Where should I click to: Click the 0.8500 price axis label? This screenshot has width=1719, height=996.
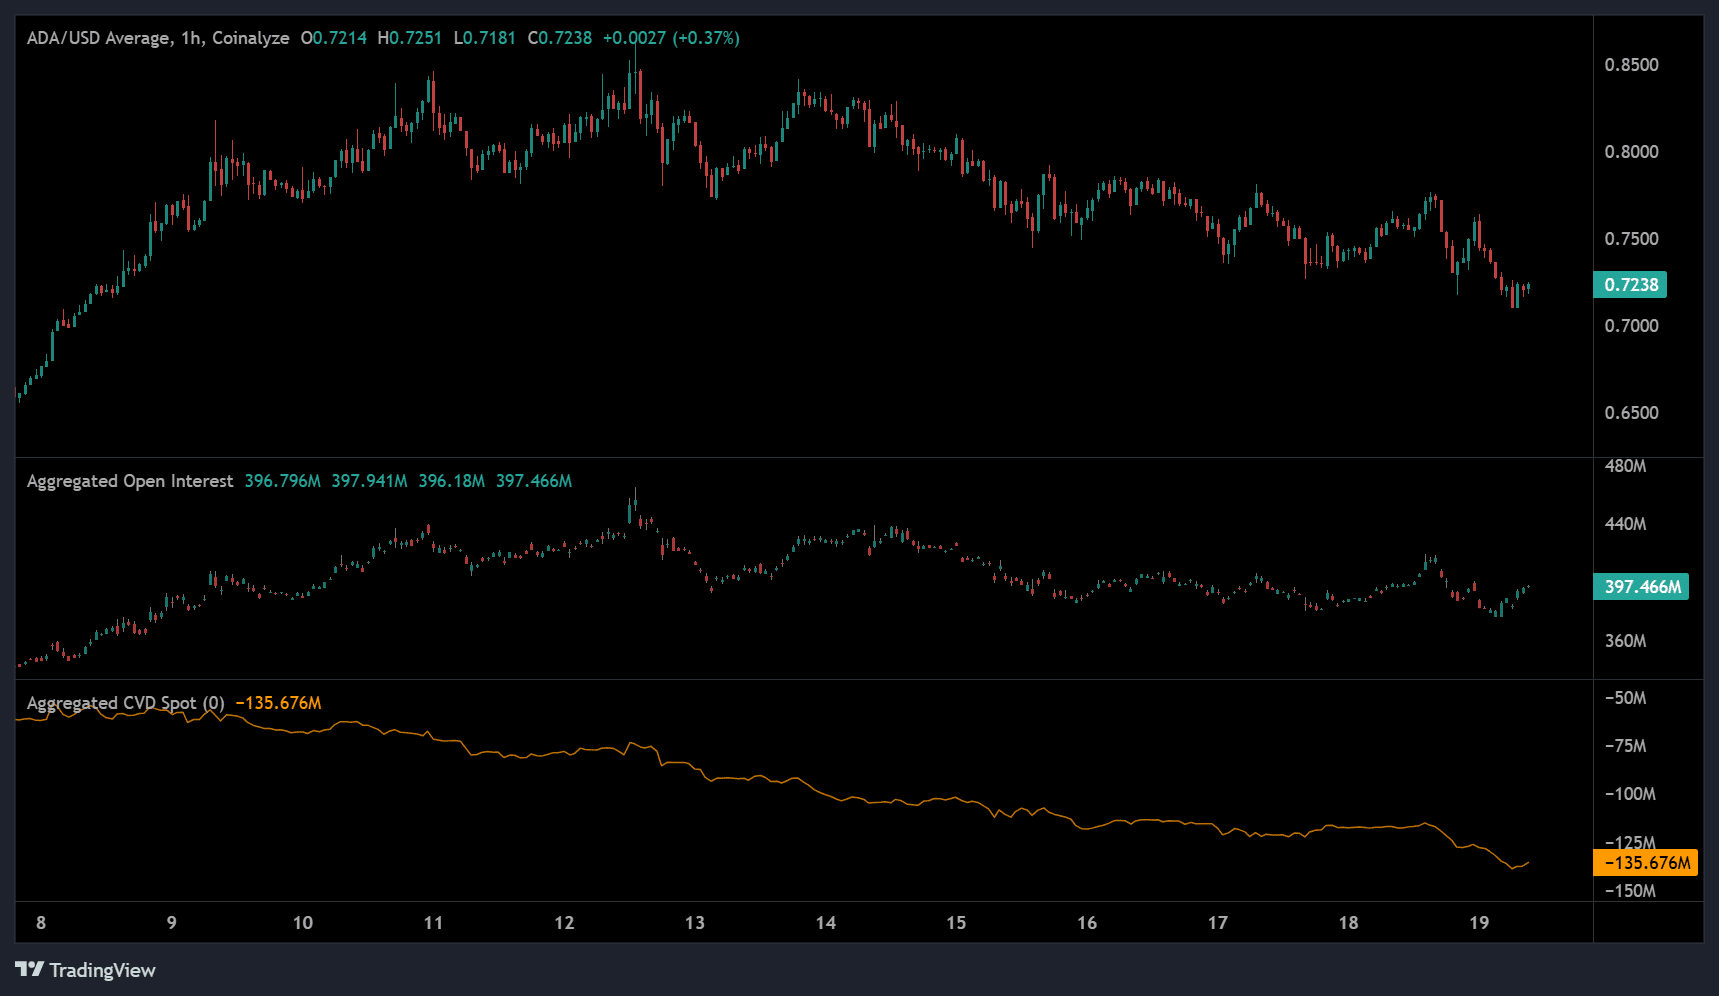tap(1631, 65)
